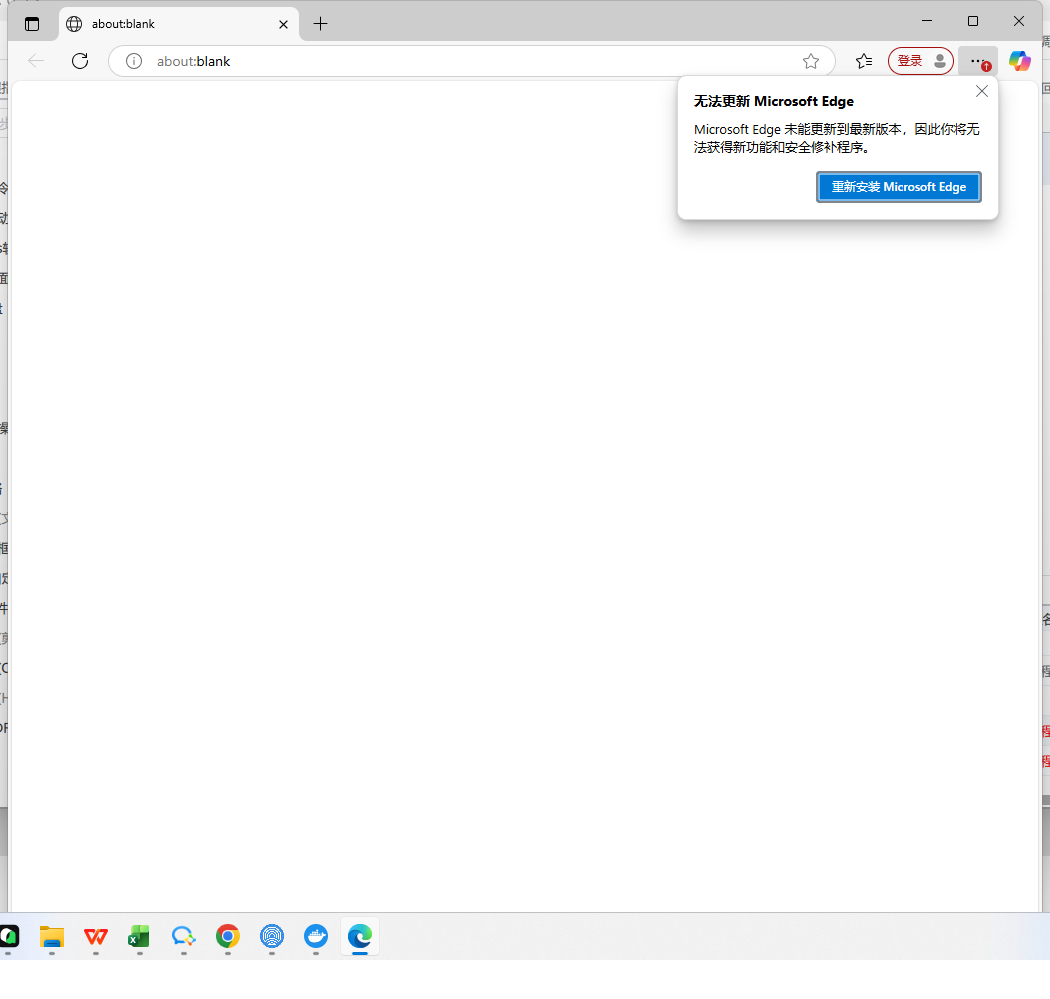Click 重新安装 Microsoft Edge button
This screenshot has width=1050, height=999.
click(899, 187)
